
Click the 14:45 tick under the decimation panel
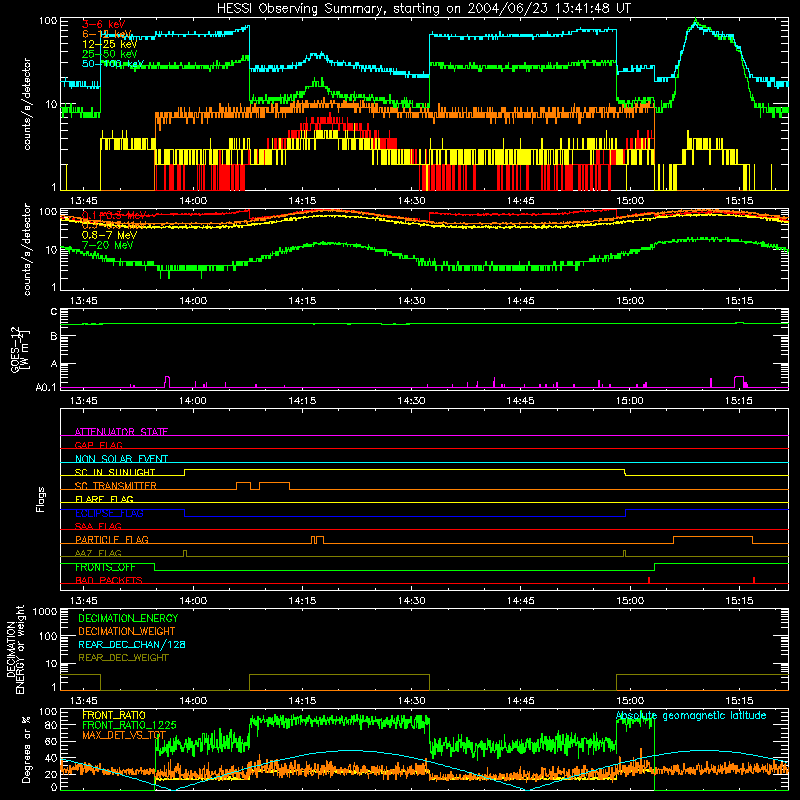click(x=520, y=701)
